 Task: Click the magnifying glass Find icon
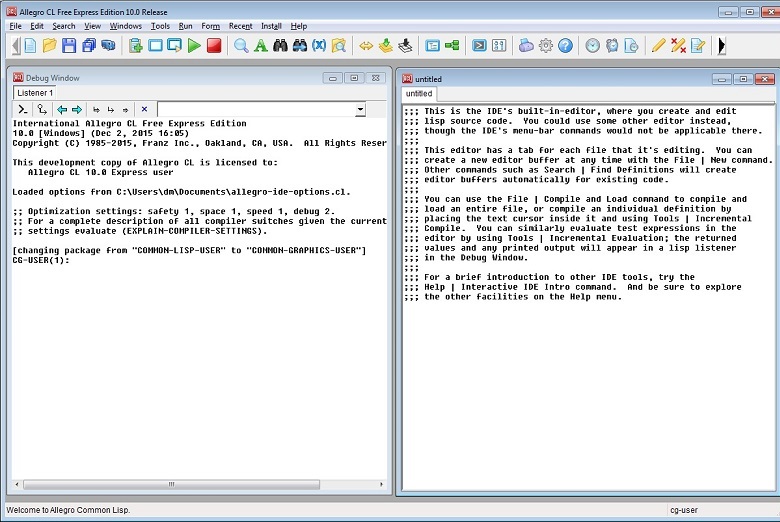pyautogui.click(x=241, y=45)
